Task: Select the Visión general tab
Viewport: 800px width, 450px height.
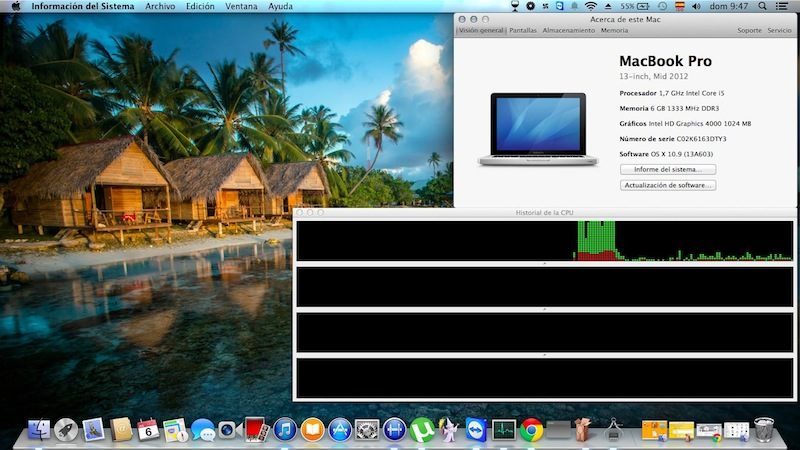Action: click(x=481, y=30)
